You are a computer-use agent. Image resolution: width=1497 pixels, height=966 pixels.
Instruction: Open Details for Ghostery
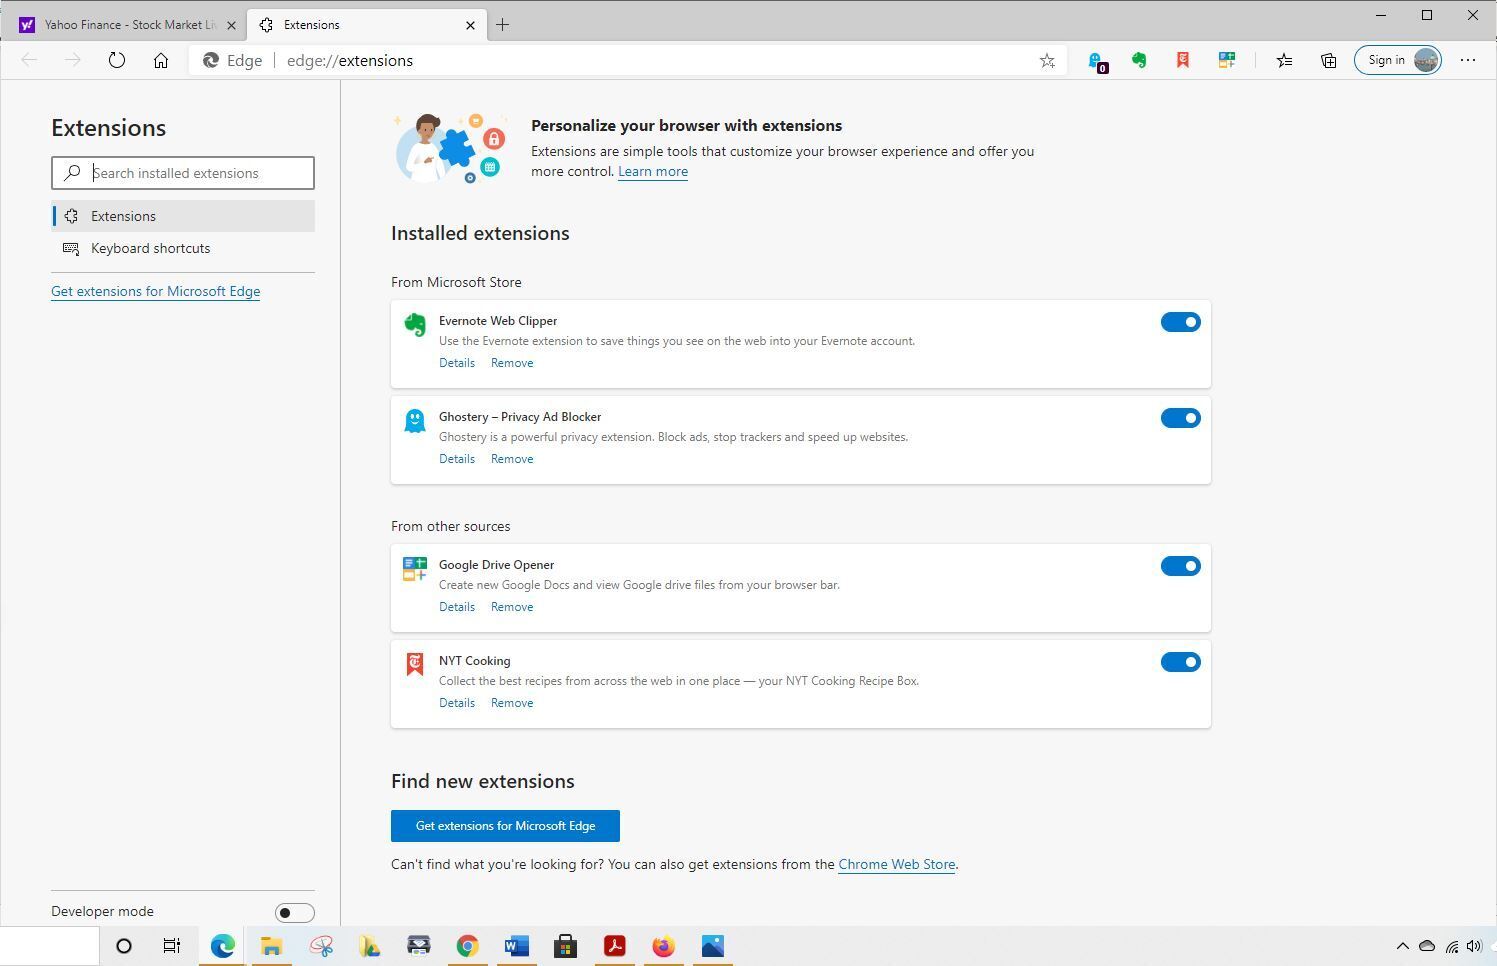457,459
